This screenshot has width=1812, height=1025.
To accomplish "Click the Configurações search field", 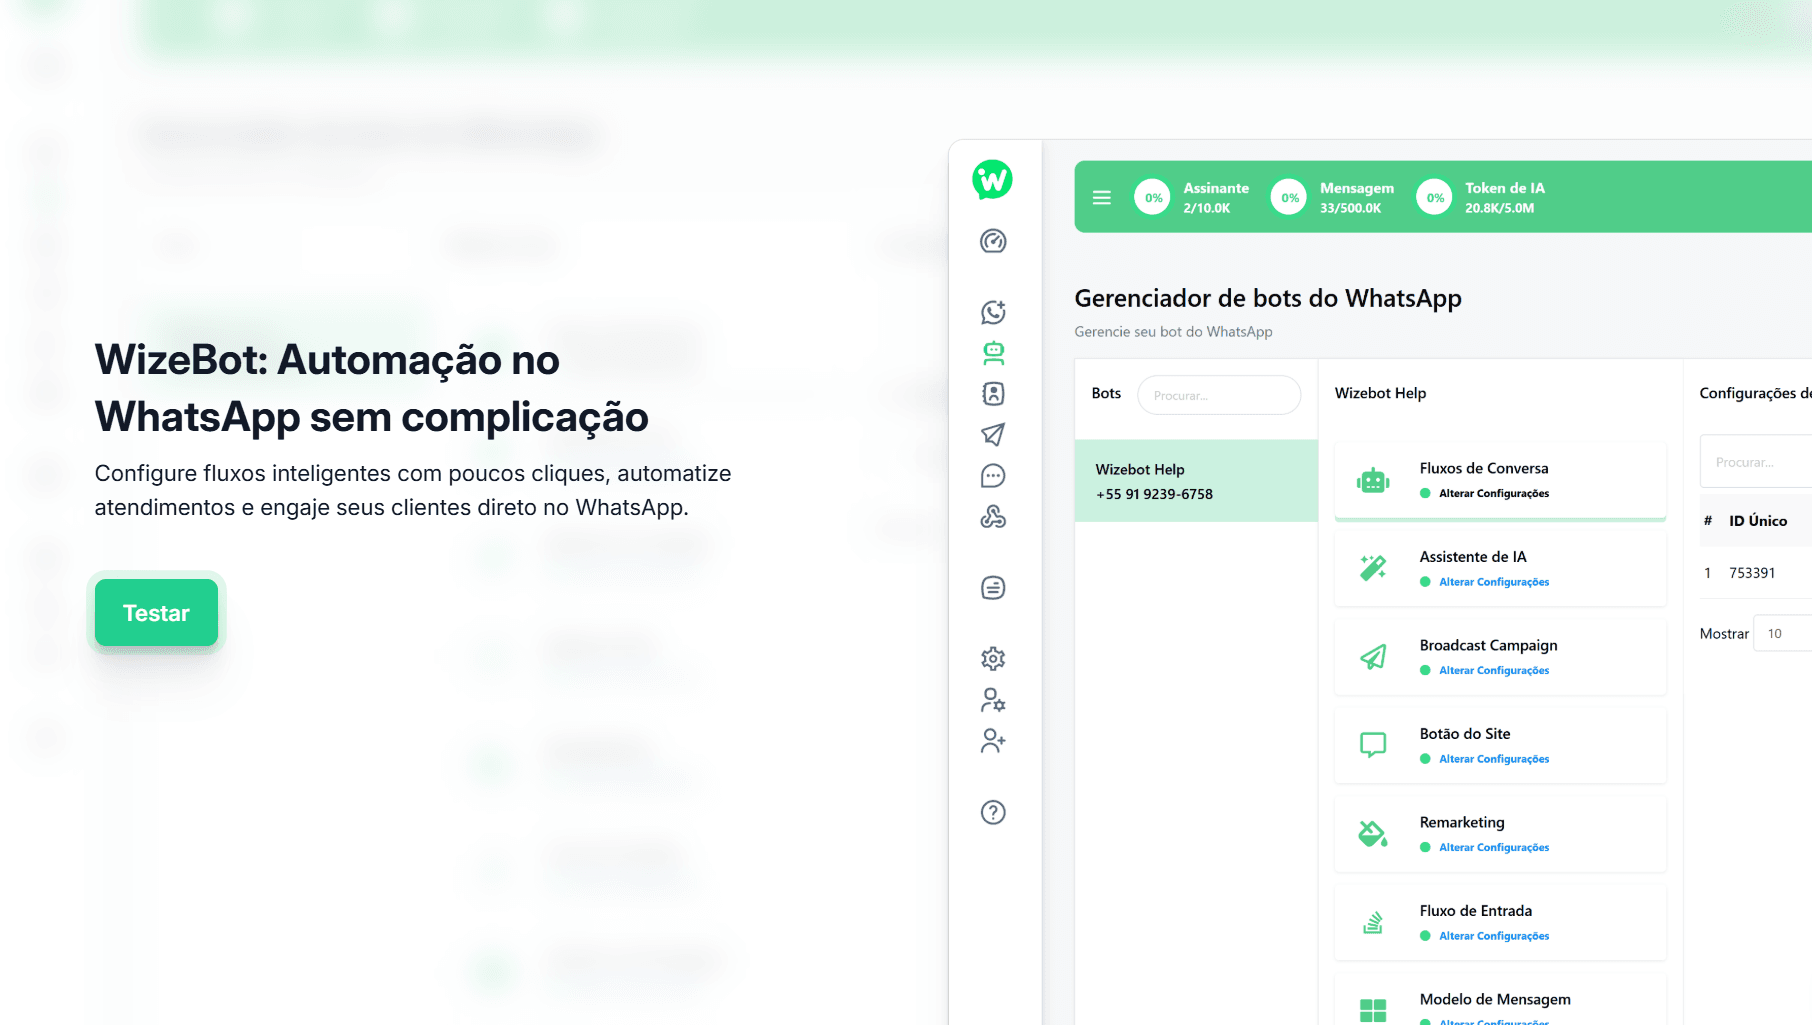I will tap(1756, 462).
